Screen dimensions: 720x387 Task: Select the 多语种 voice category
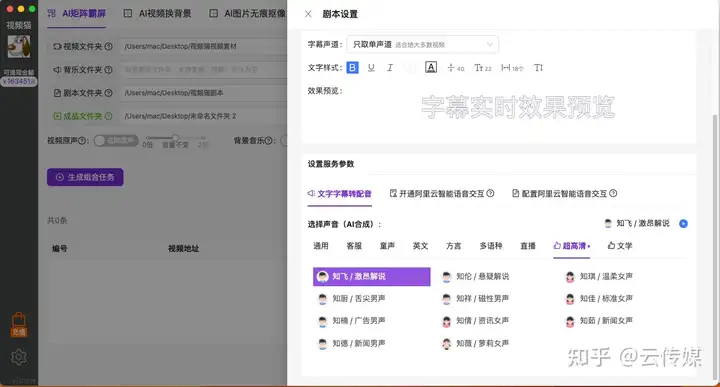coord(490,246)
